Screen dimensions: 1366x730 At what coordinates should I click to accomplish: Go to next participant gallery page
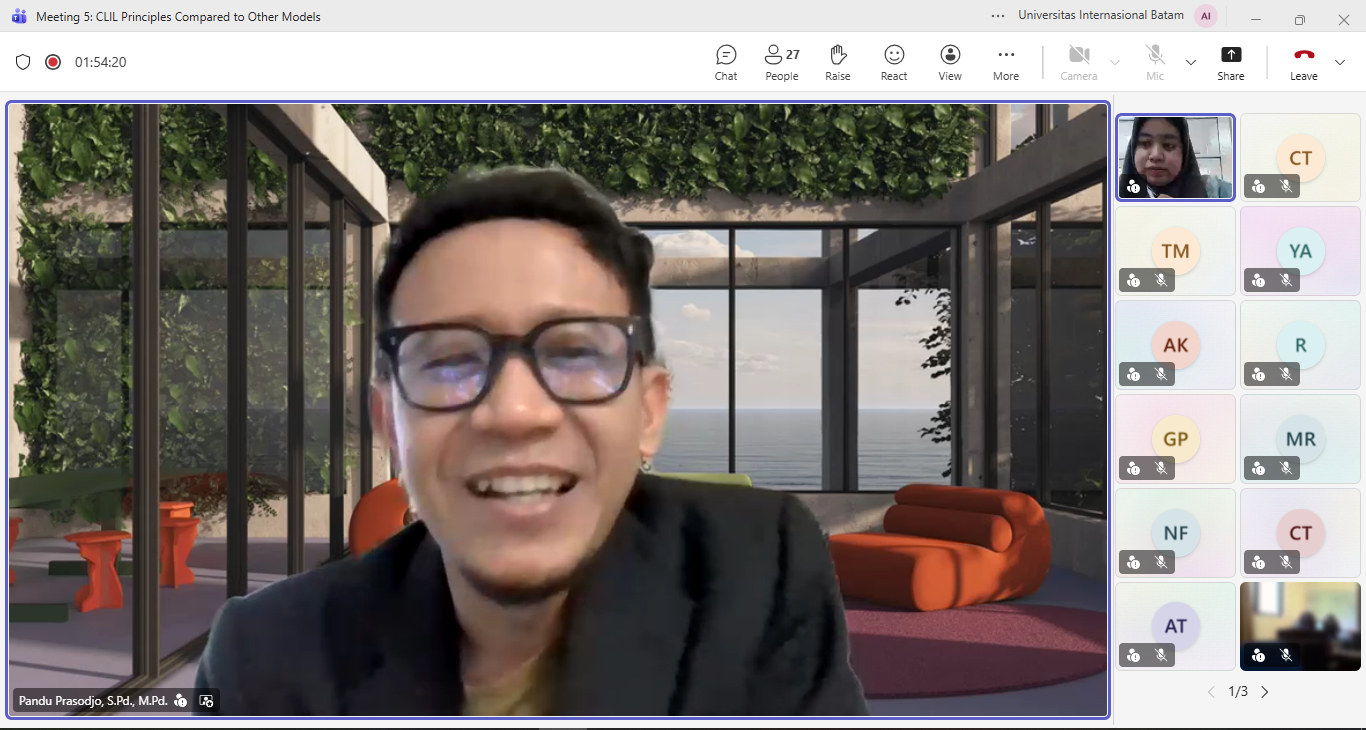(1265, 692)
